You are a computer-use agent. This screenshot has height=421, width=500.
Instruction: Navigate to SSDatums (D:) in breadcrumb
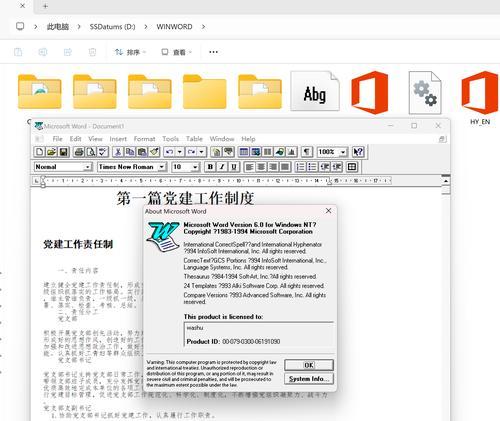pyautogui.click(x=112, y=27)
